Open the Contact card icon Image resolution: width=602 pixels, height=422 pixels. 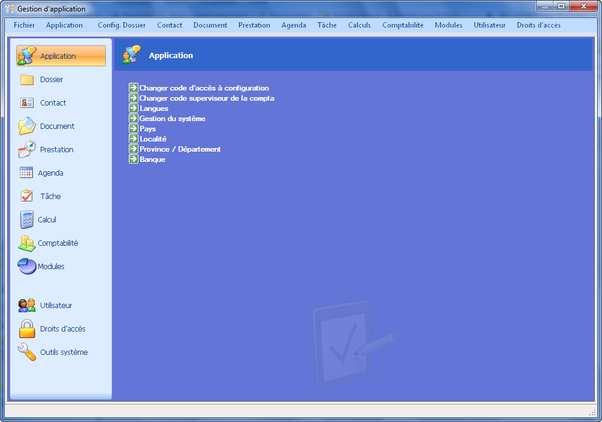coord(27,102)
